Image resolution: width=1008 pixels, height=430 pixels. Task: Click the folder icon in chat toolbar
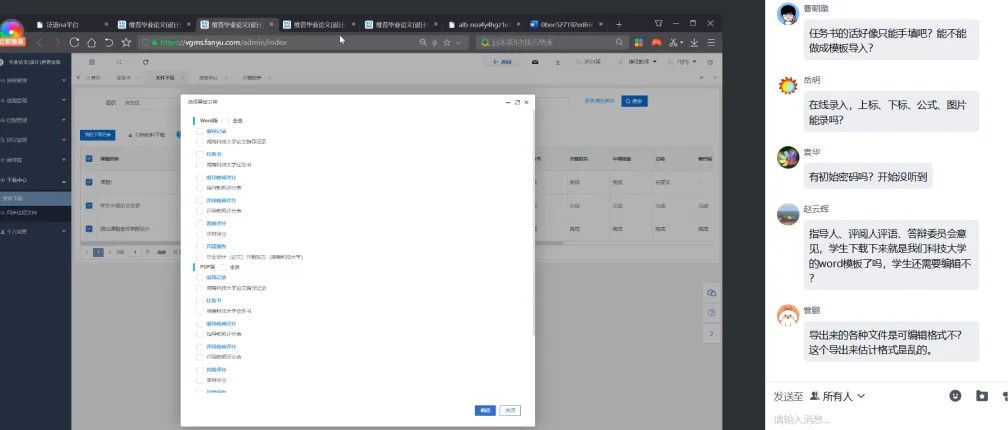pos(982,396)
